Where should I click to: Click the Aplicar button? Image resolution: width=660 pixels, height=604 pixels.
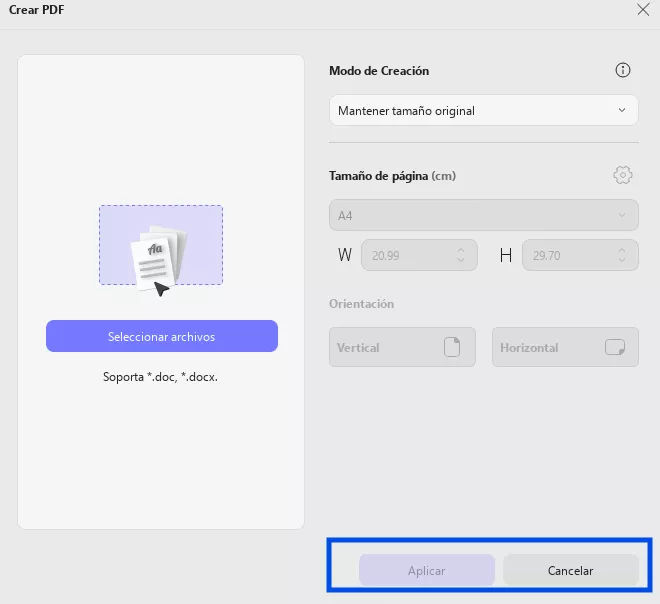(427, 570)
